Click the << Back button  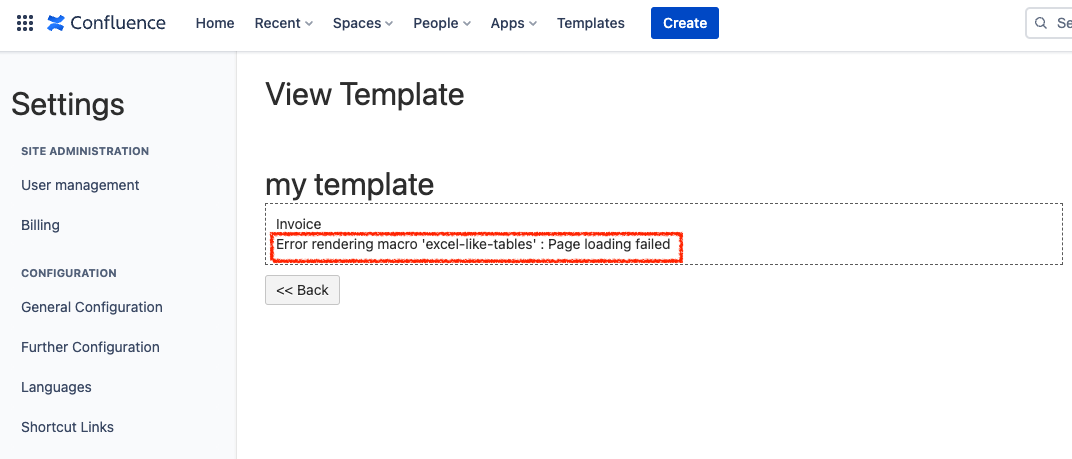point(302,290)
